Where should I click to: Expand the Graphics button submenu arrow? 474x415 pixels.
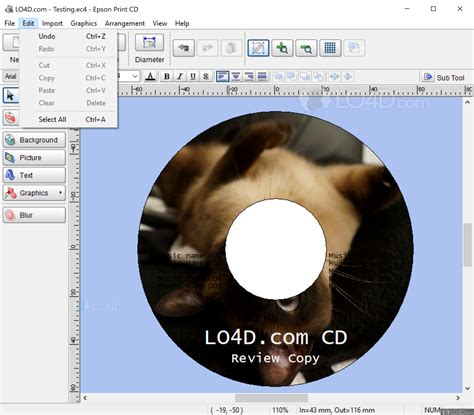60,193
